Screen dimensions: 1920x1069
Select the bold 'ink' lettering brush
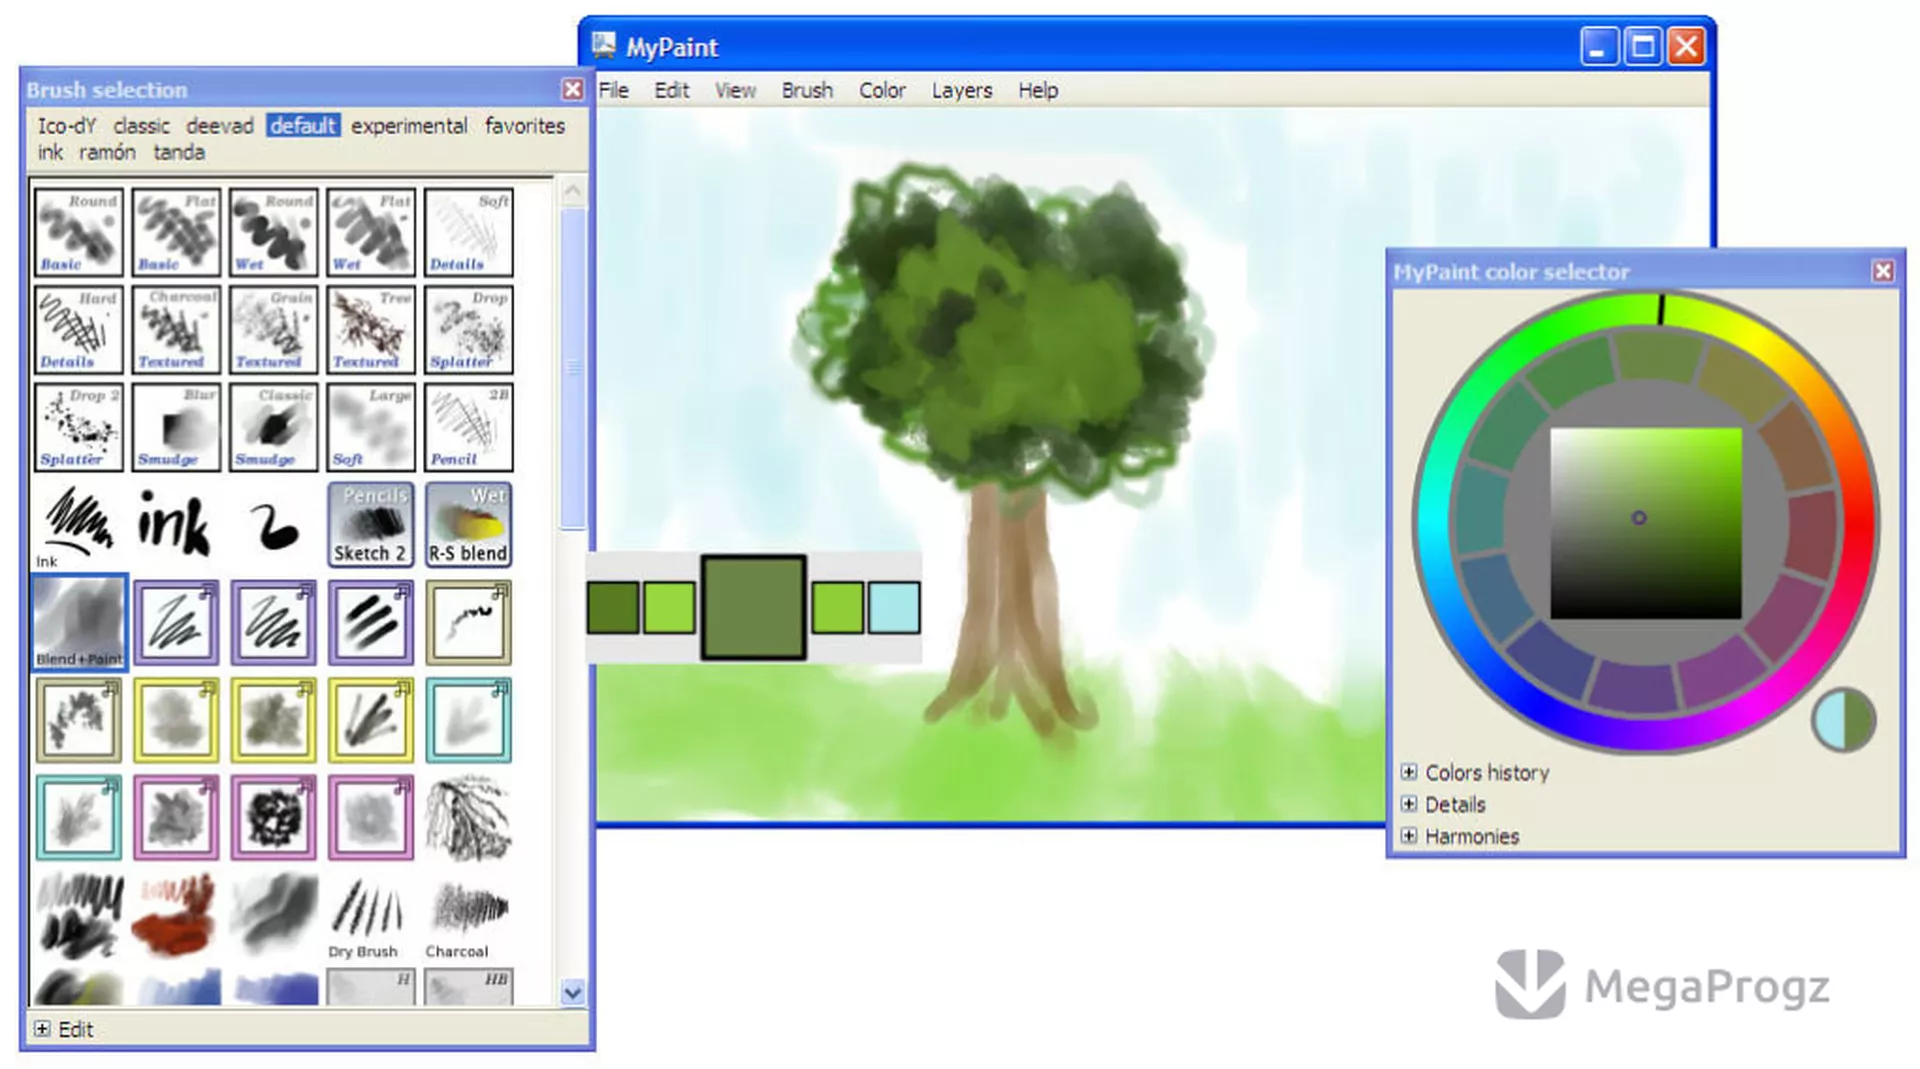174,524
